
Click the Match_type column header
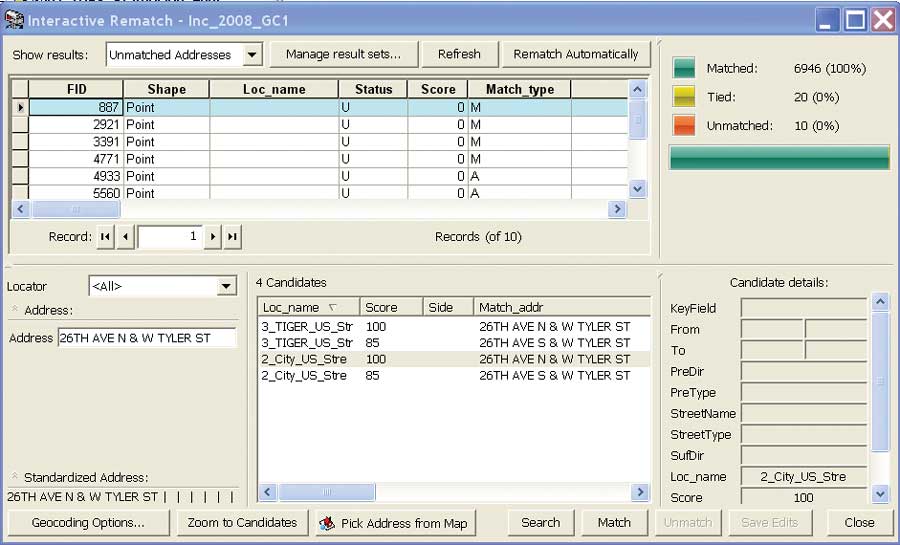519,89
